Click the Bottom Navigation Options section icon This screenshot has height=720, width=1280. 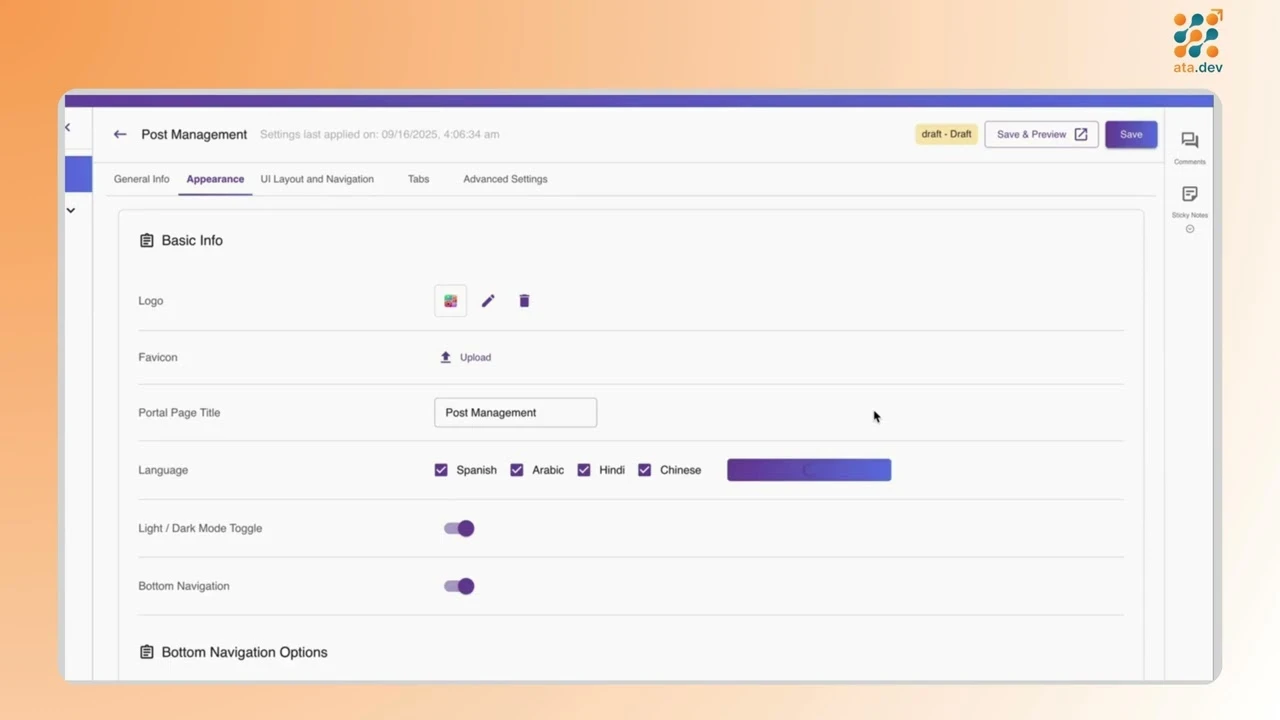click(x=147, y=652)
